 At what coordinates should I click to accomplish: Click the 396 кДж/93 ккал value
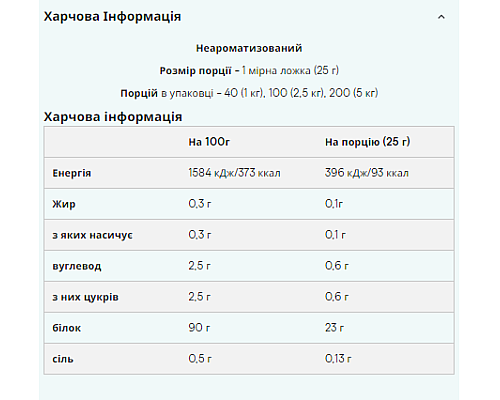click(367, 173)
